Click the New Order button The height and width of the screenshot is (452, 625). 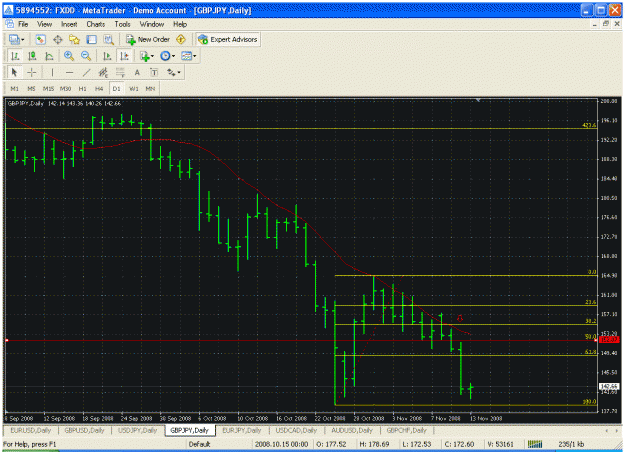tap(148, 39)
